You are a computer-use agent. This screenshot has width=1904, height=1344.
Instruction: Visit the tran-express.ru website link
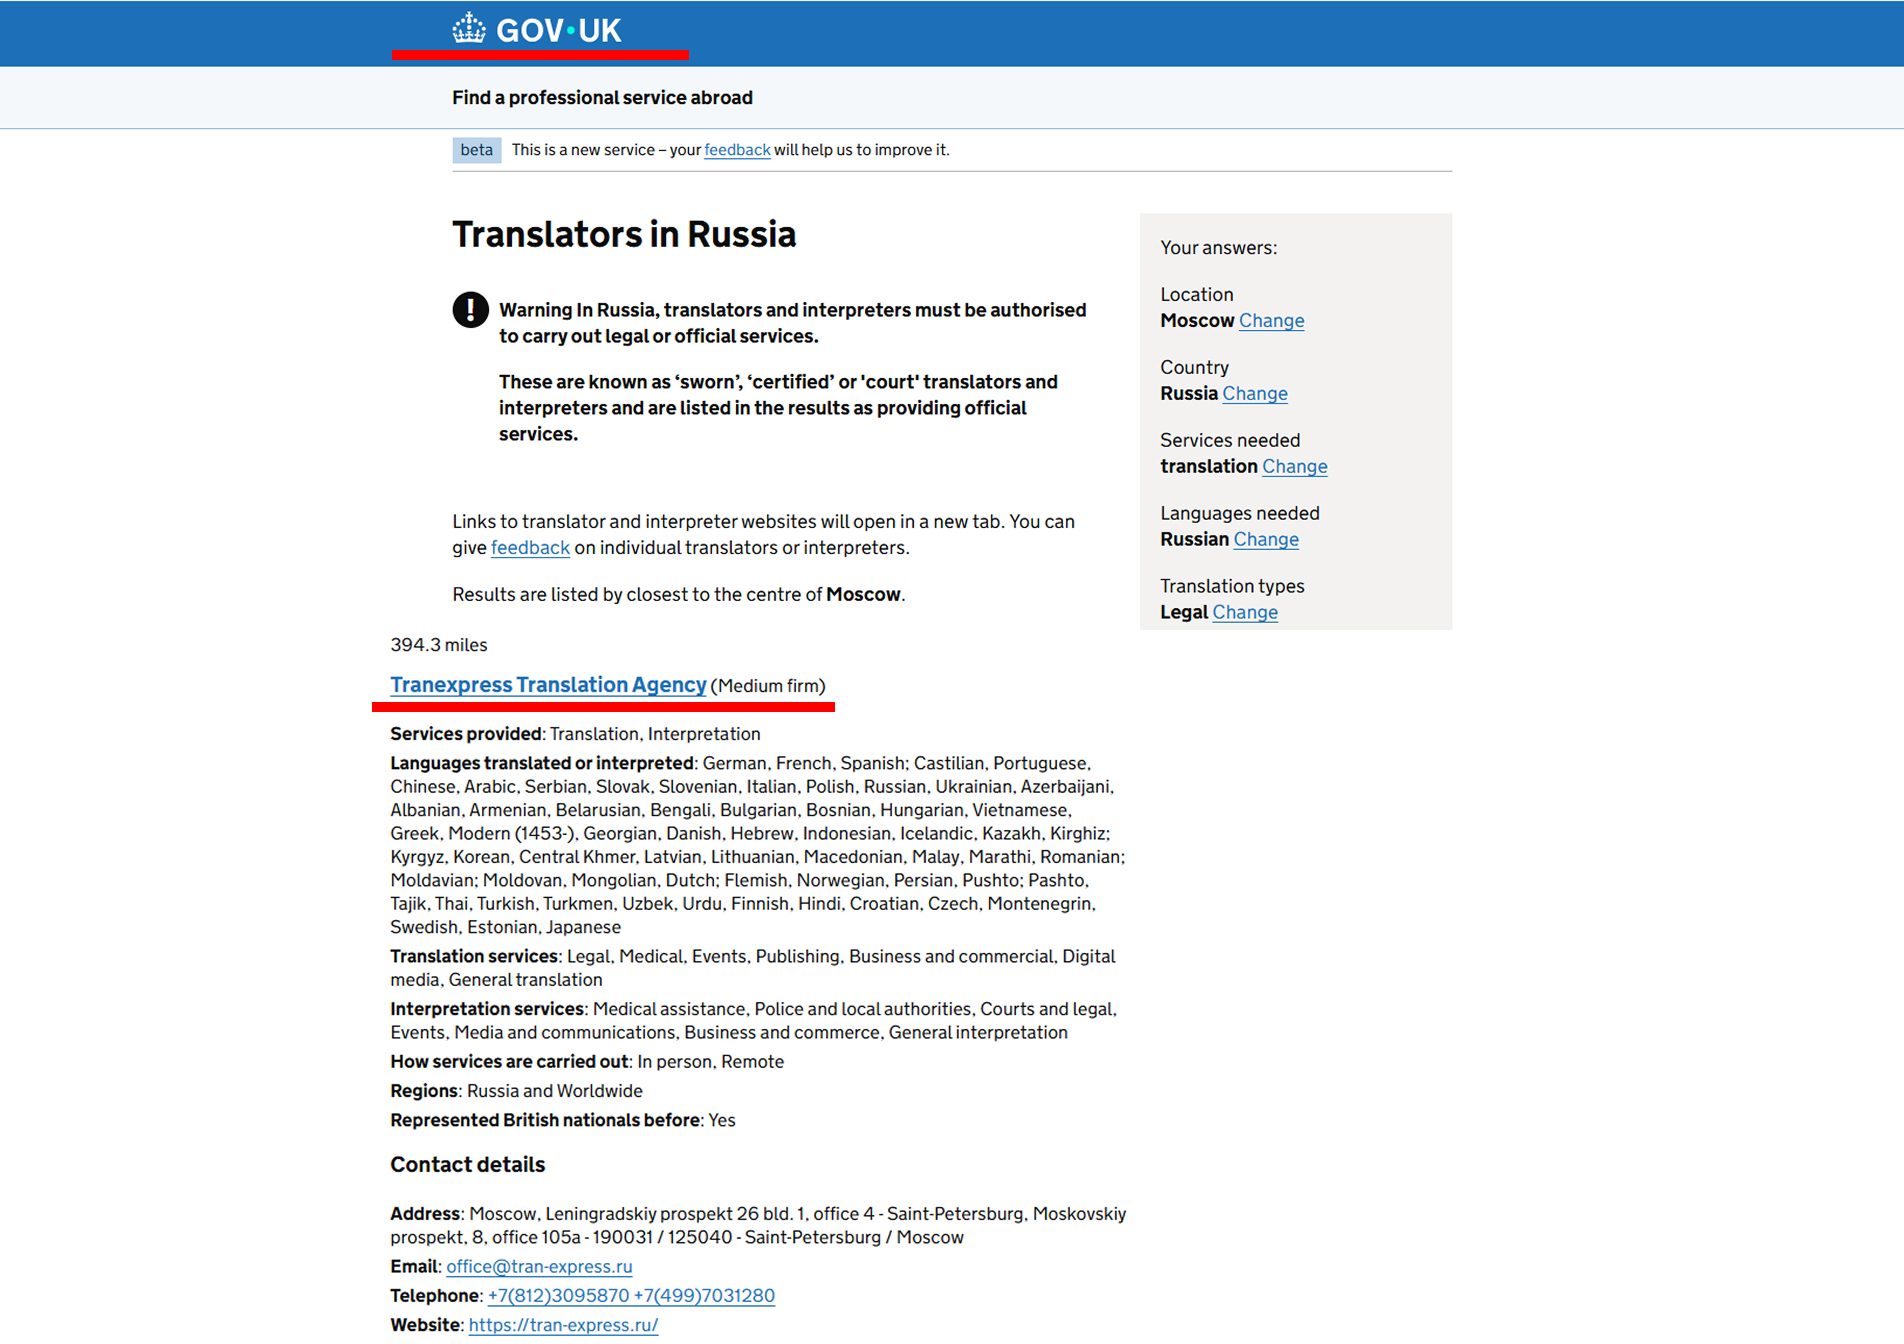pyautogui.click(x=563, y=1325)
